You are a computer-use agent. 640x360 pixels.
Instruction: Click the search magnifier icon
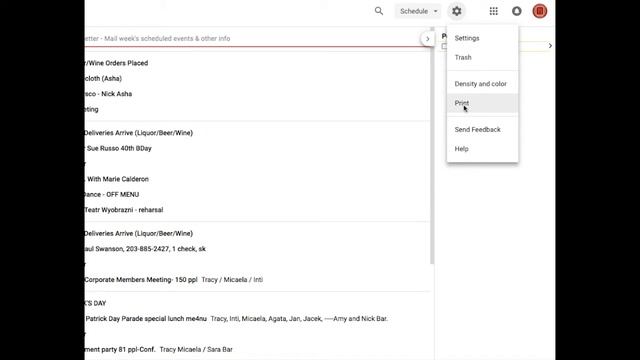[379, 11]
